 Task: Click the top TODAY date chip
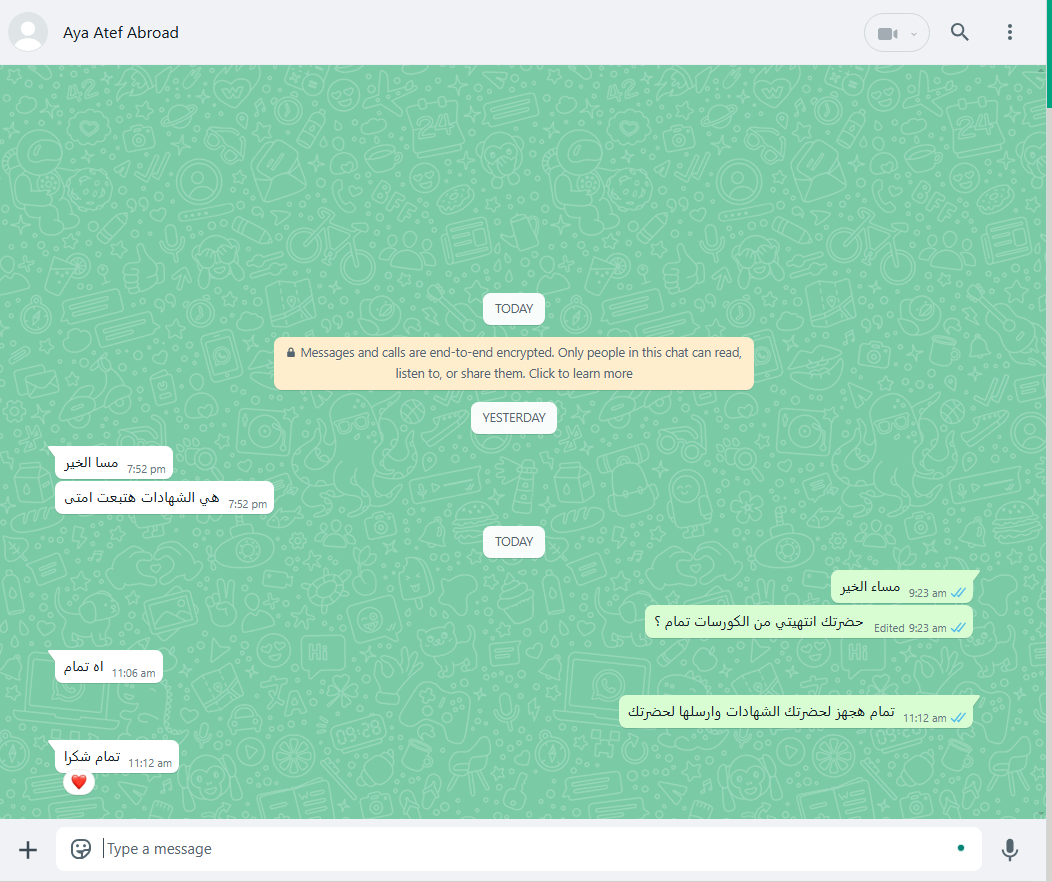[514, 309]
